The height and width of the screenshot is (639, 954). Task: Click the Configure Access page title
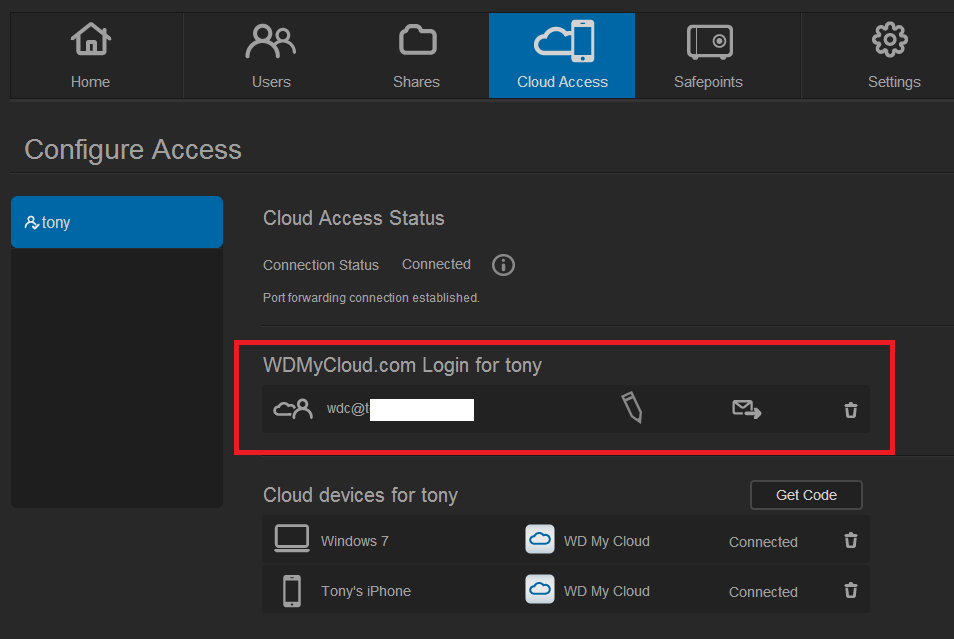tap(133, 150)
